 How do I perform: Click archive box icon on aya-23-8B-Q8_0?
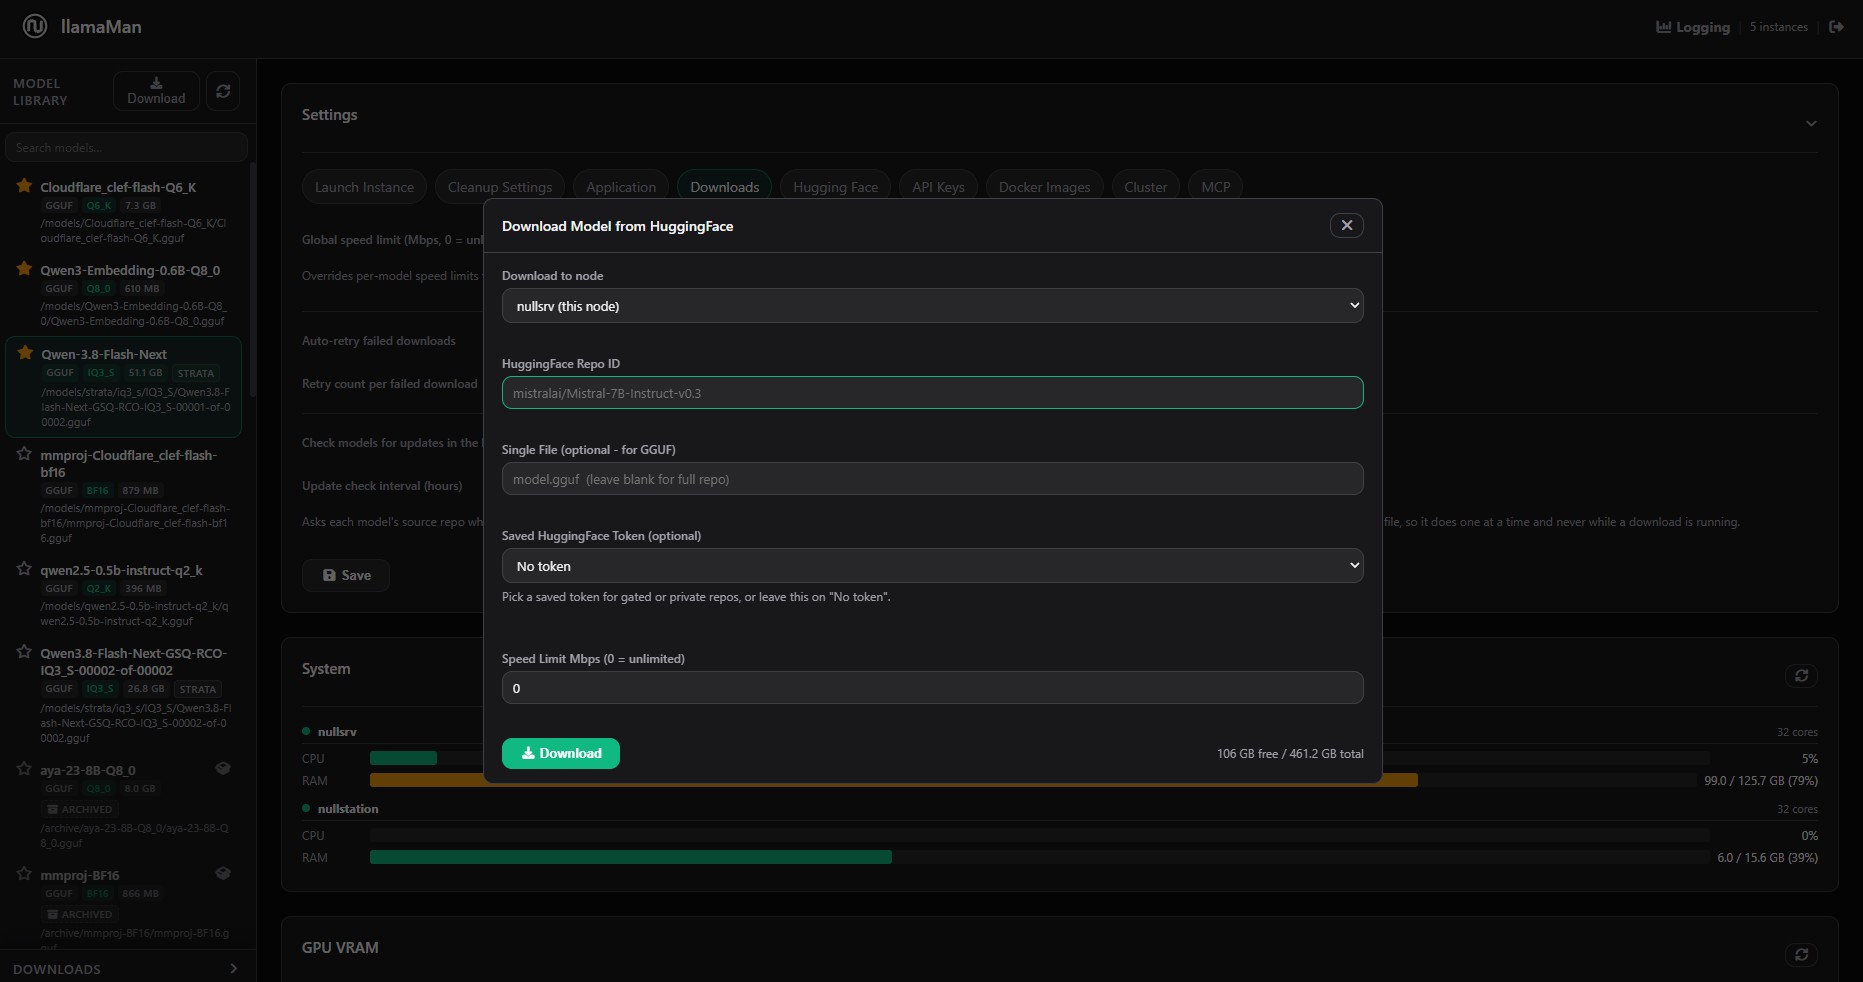click(223, 769)
